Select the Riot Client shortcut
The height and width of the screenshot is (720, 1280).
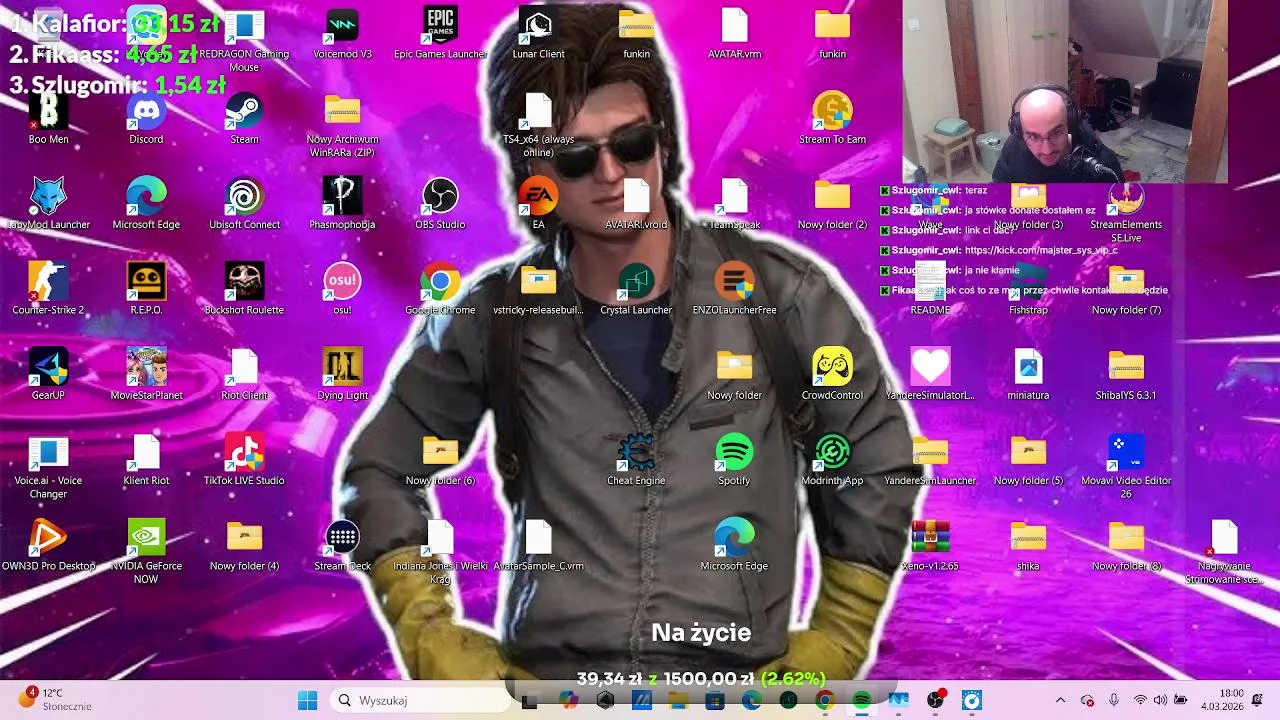point(244,375)
